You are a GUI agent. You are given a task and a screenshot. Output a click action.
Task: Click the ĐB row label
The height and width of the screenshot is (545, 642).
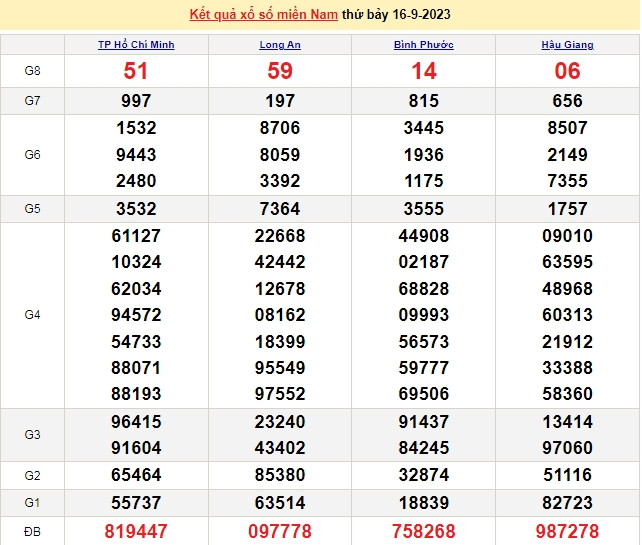(x=32, y=531)
